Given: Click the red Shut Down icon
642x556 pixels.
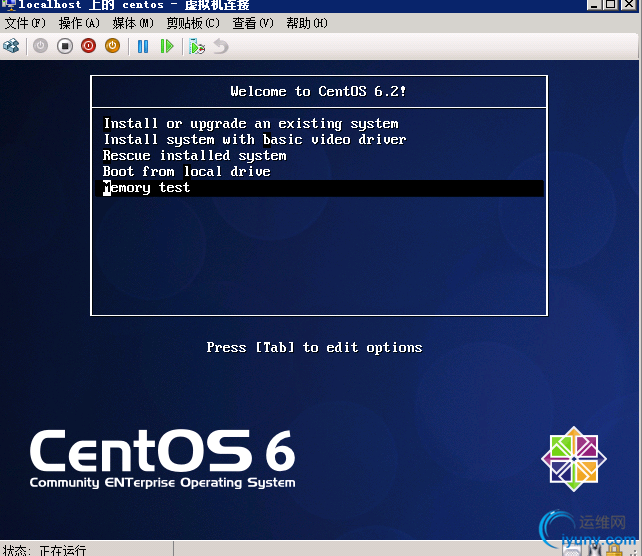Looking at the screenshot, I should pos(88,46).
